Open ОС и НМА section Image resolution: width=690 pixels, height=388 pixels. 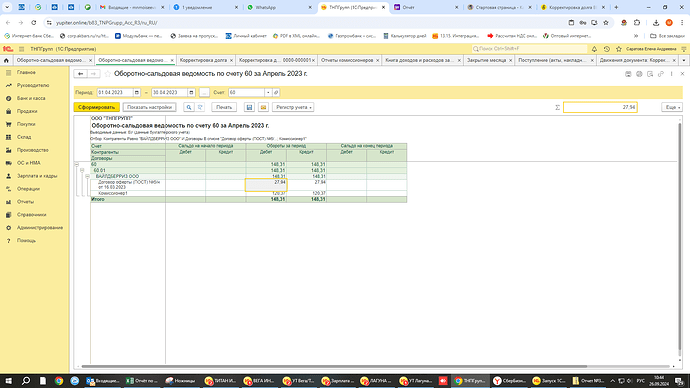(29, 163)
